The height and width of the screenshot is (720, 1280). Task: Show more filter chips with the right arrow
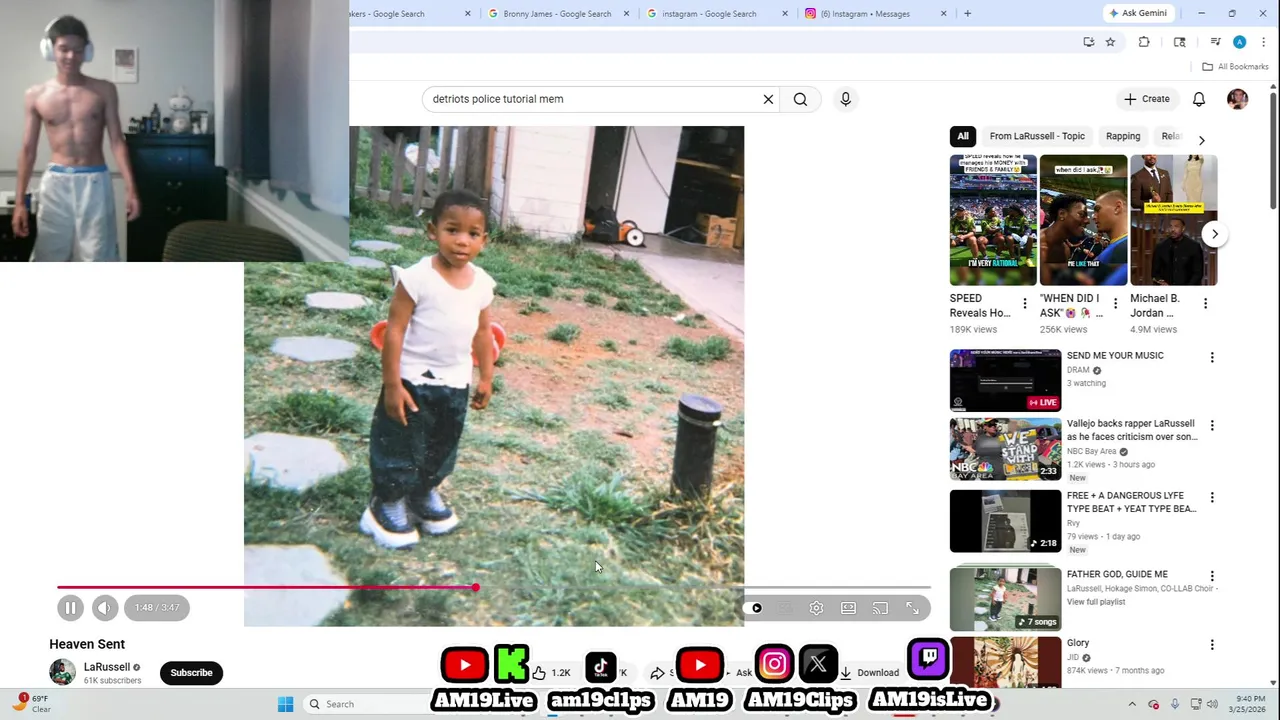point(1201,140)
